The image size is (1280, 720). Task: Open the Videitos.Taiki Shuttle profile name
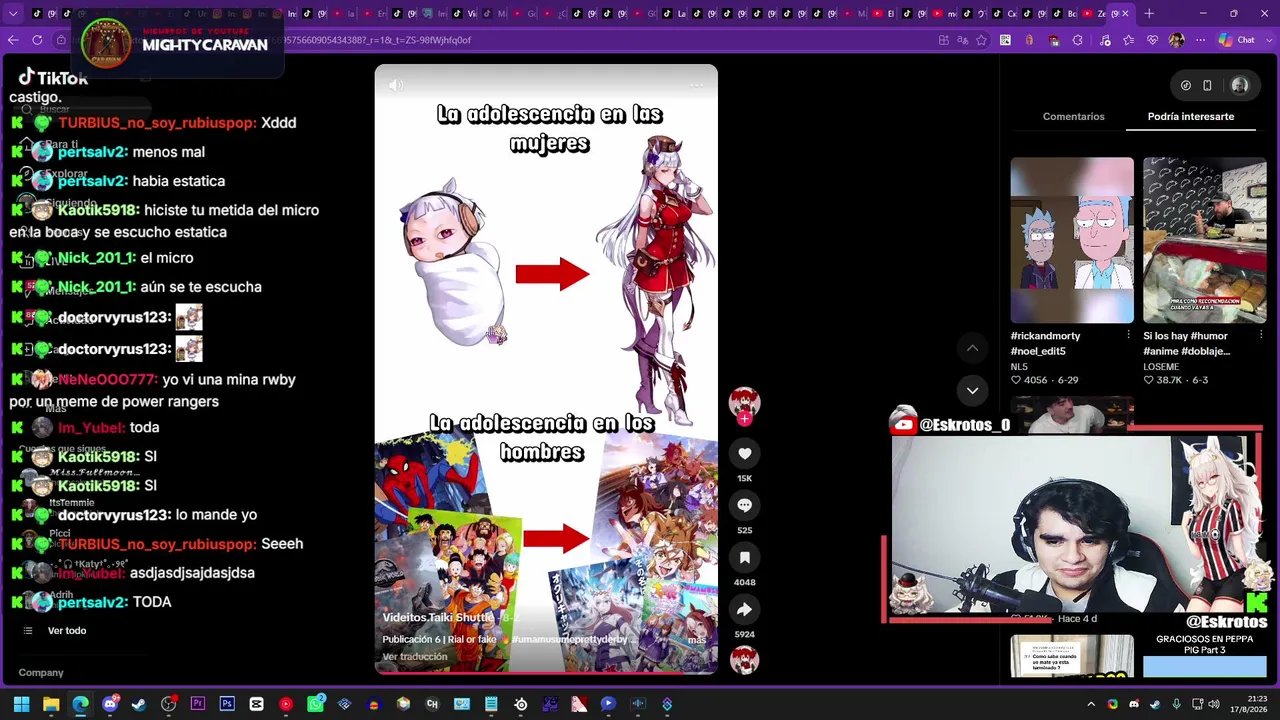click(x=438, y=618)
